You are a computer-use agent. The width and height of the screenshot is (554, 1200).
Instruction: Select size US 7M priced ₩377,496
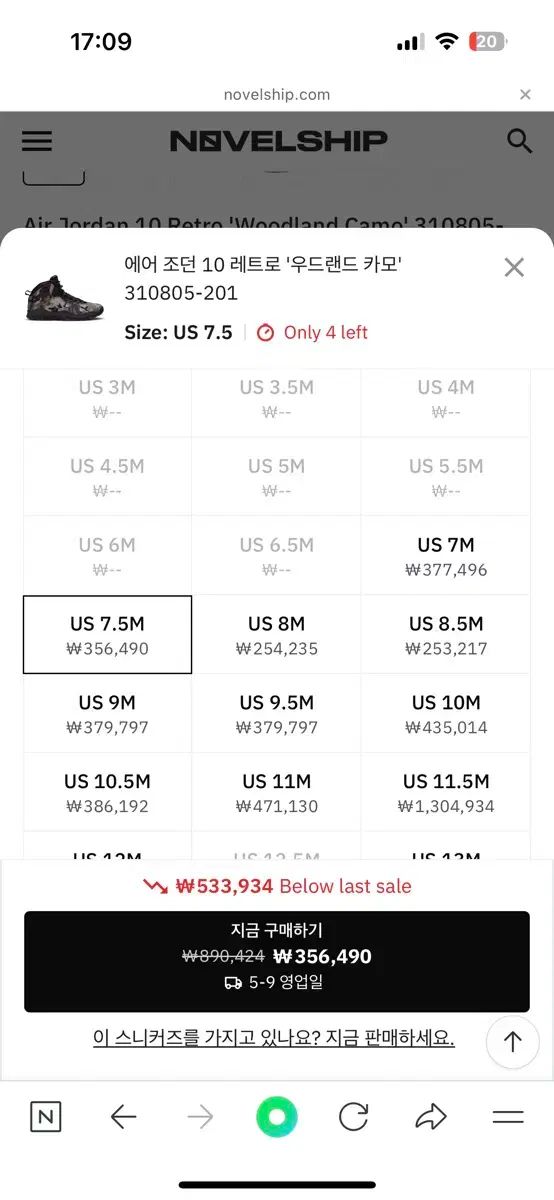coord(446,556)
